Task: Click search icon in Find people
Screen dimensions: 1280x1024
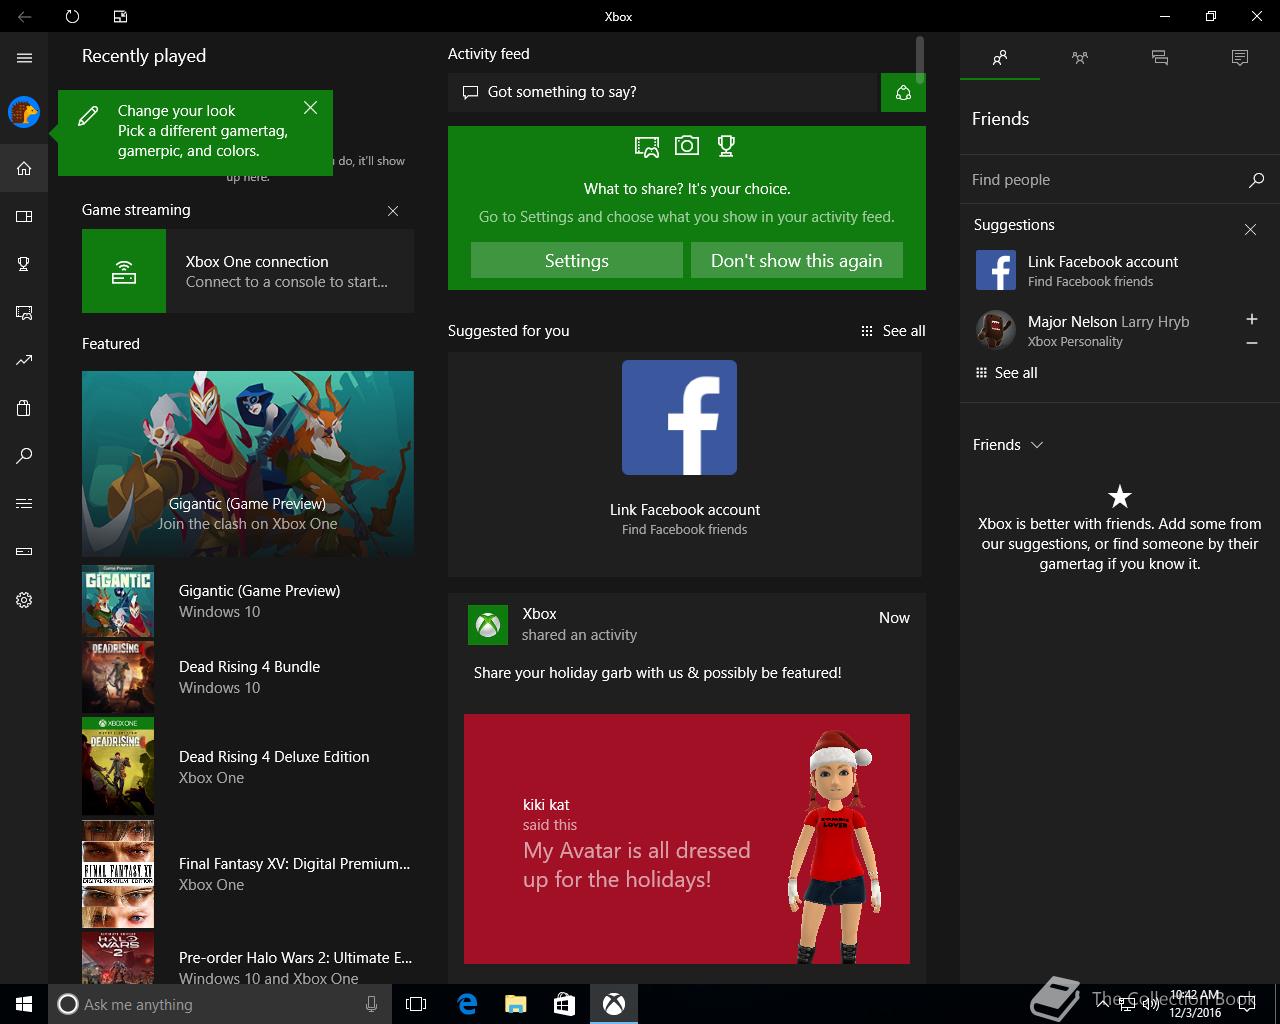Action: click(1256, 180)
